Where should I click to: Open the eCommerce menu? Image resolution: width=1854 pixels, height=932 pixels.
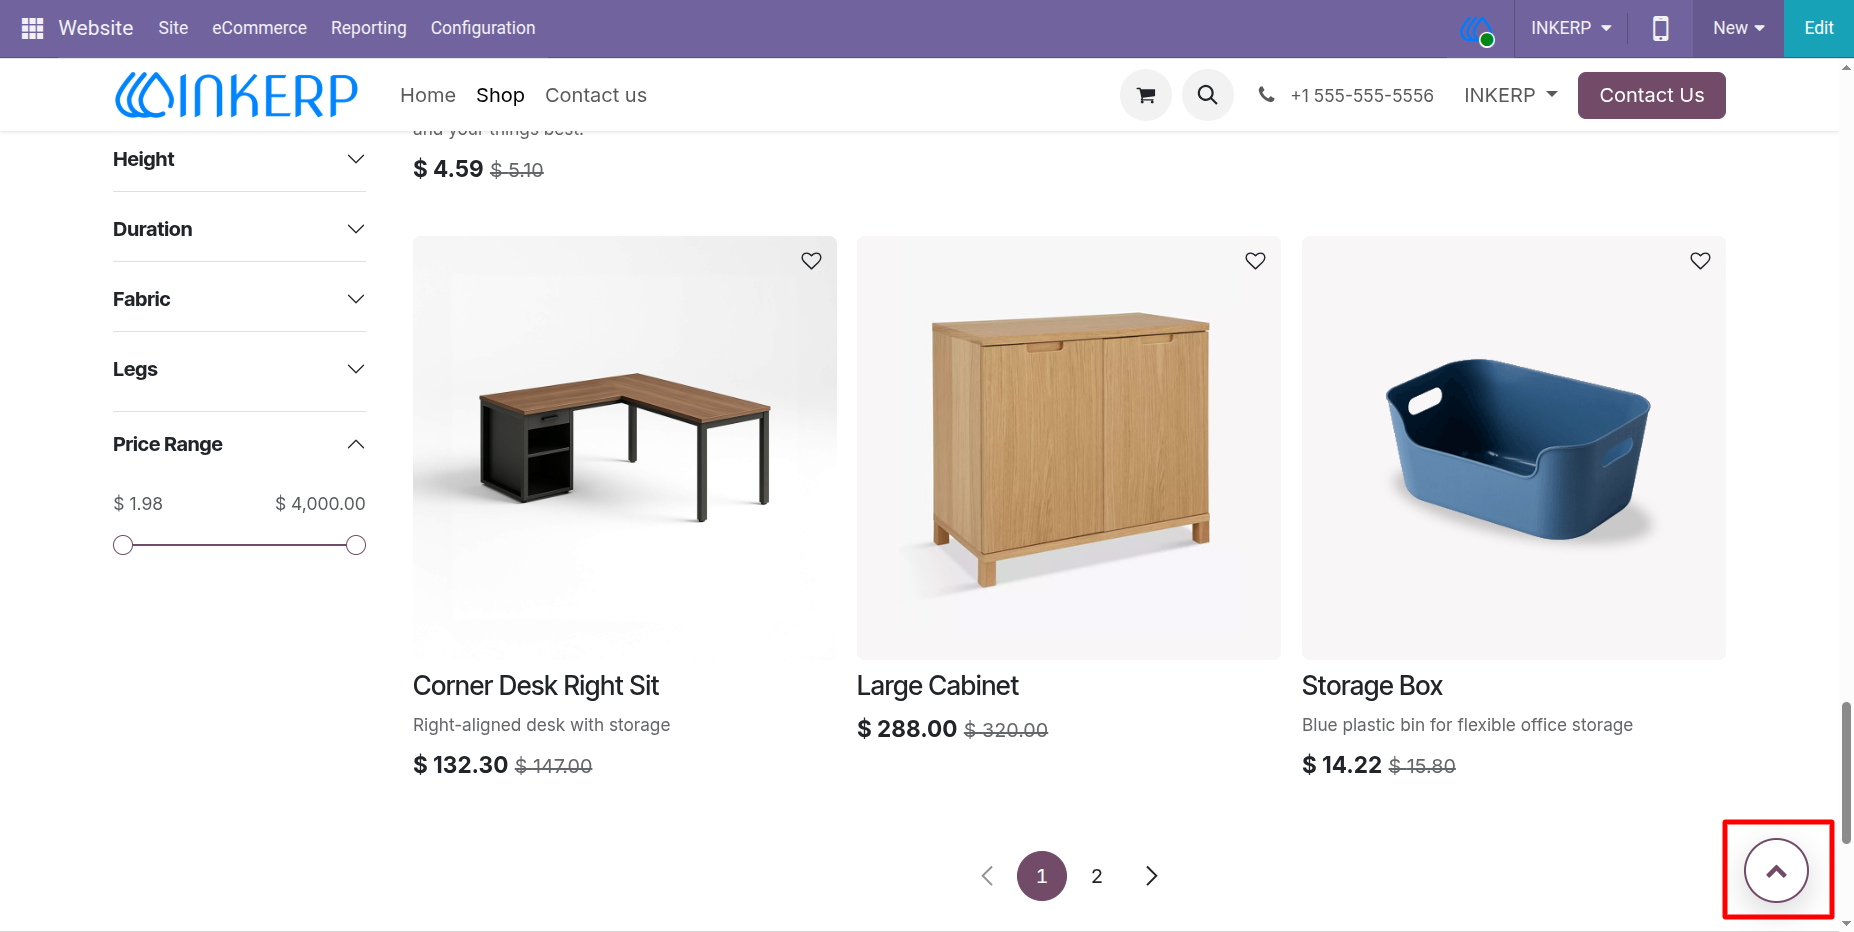(259, 28)
